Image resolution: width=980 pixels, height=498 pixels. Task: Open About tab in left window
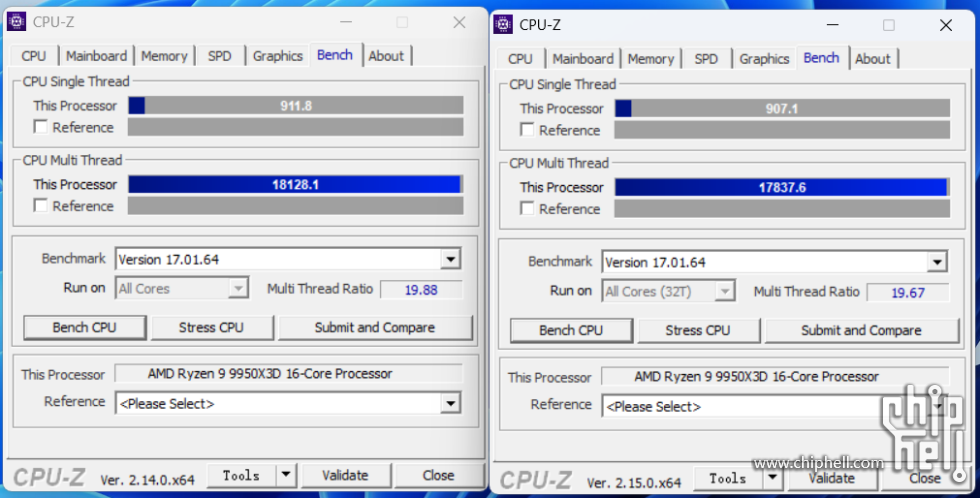point(386,56)
